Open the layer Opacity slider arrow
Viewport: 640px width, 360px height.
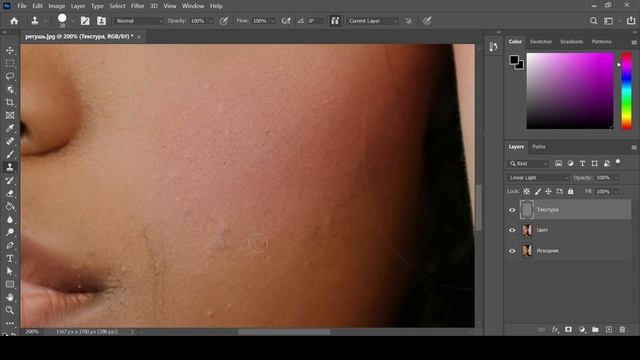tap(616, 178)
